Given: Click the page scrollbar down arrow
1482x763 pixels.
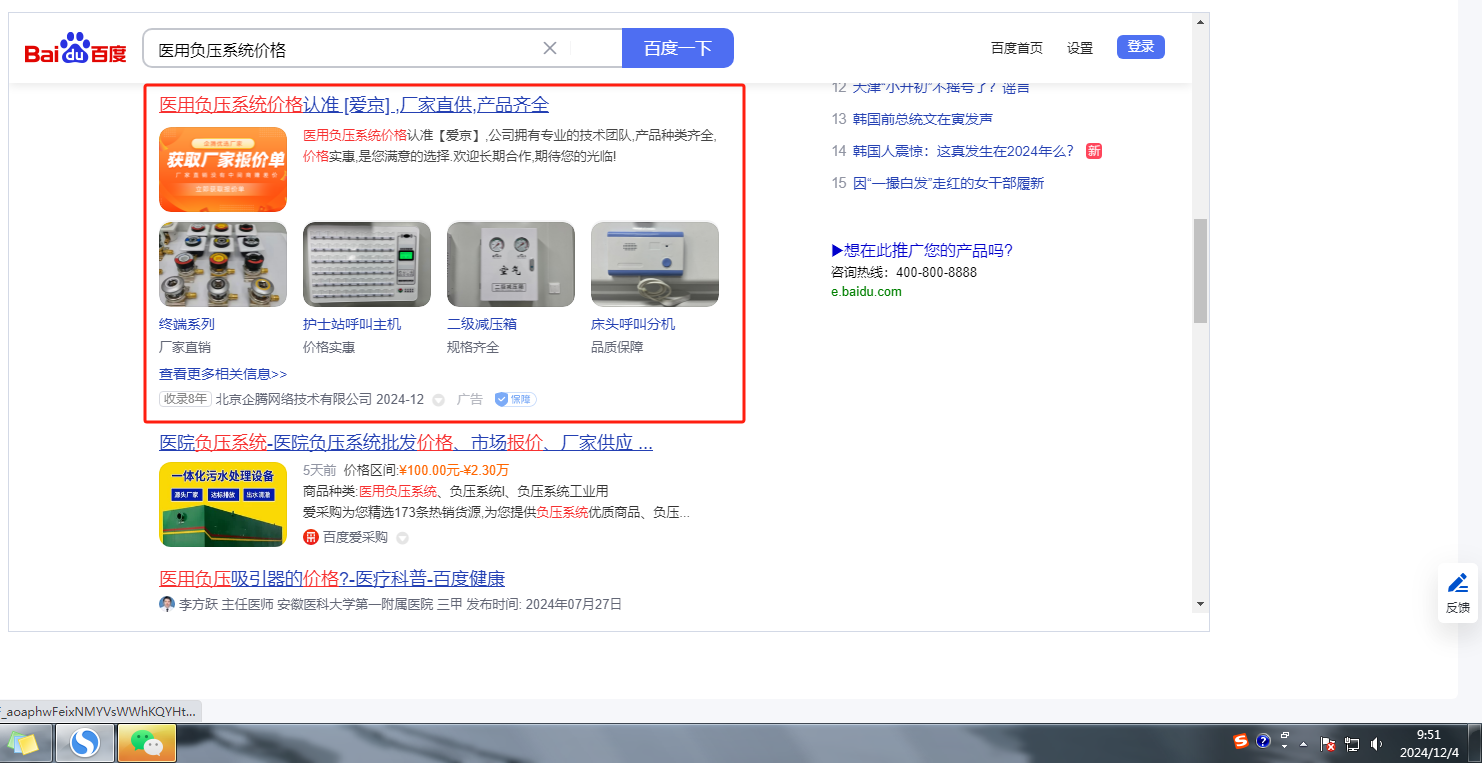Looking at the screenshot, I should click(x=1200, y=603).
